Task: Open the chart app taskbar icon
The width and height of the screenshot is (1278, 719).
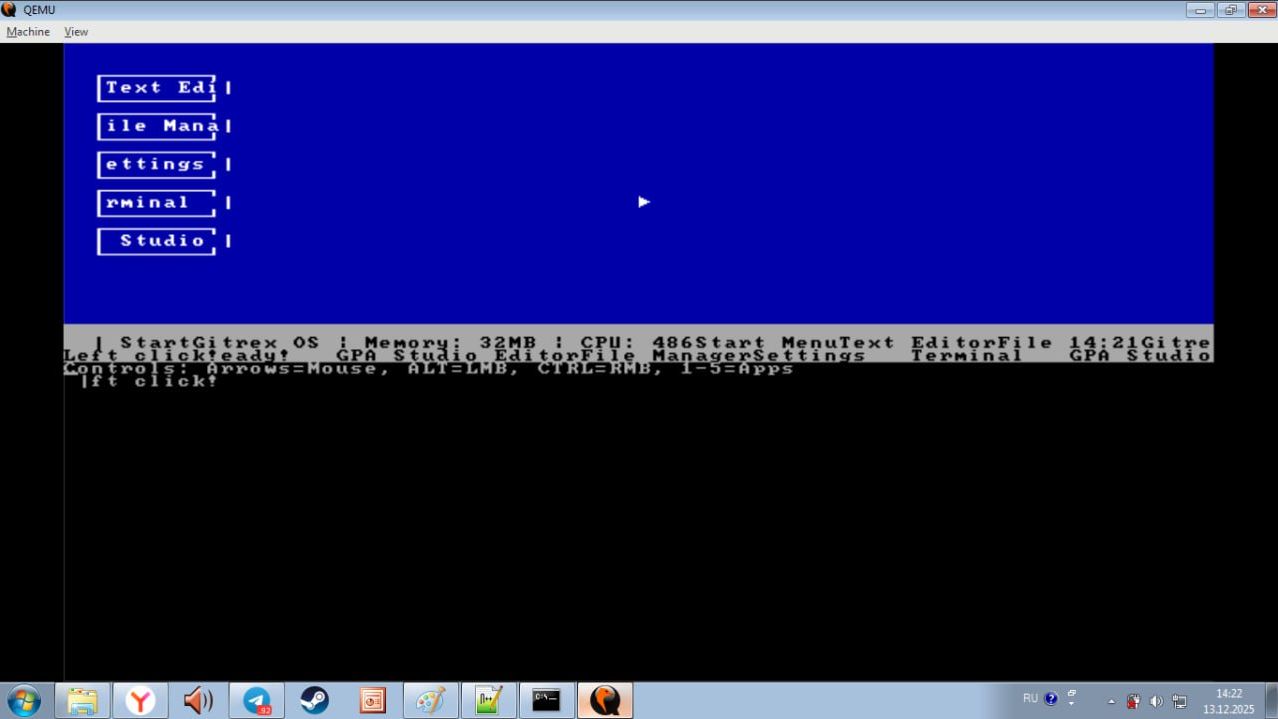Action: (x=488, y=701)
